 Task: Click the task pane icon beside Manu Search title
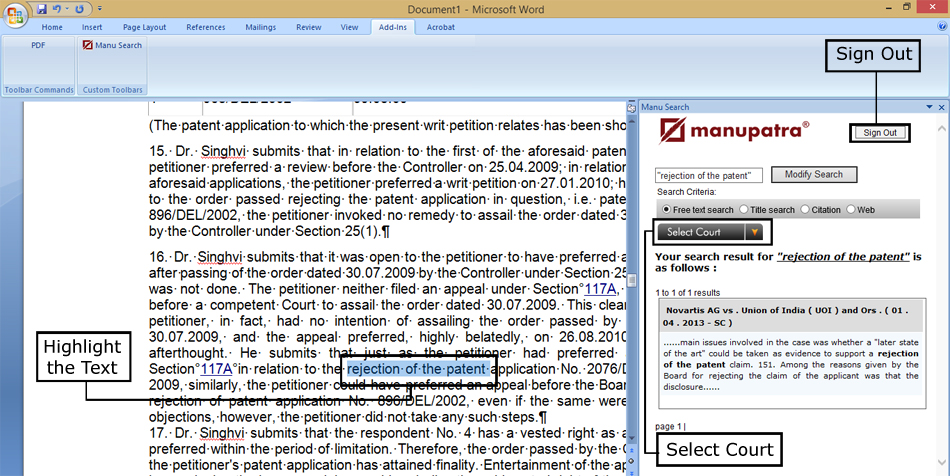pos(632,108)
